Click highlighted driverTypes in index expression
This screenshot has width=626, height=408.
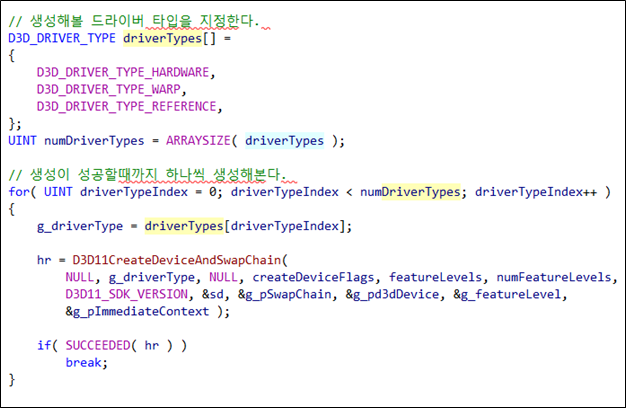pos(184,226)
